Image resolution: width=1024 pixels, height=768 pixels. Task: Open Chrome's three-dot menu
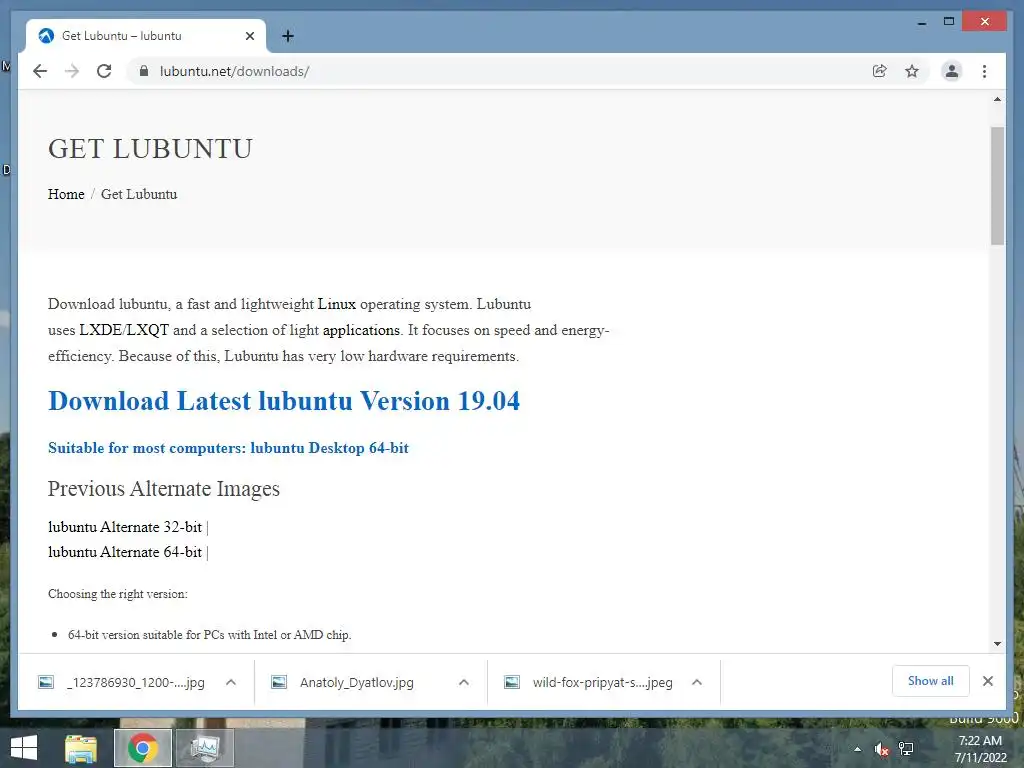[x=984, y=71]
